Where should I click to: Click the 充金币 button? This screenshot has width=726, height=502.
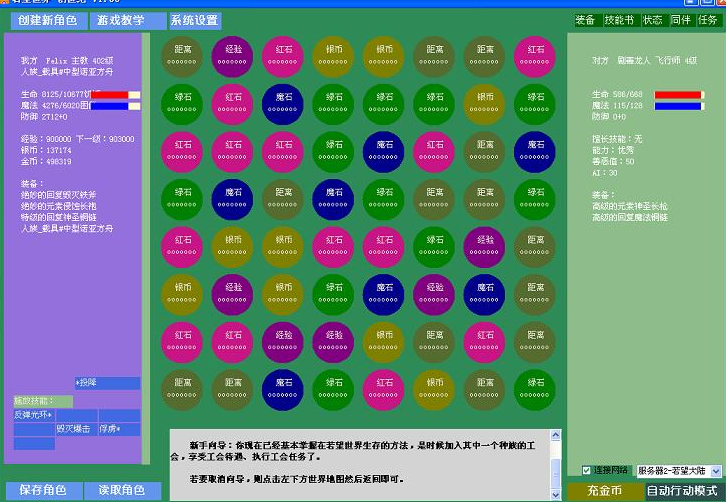click(605, 490)
